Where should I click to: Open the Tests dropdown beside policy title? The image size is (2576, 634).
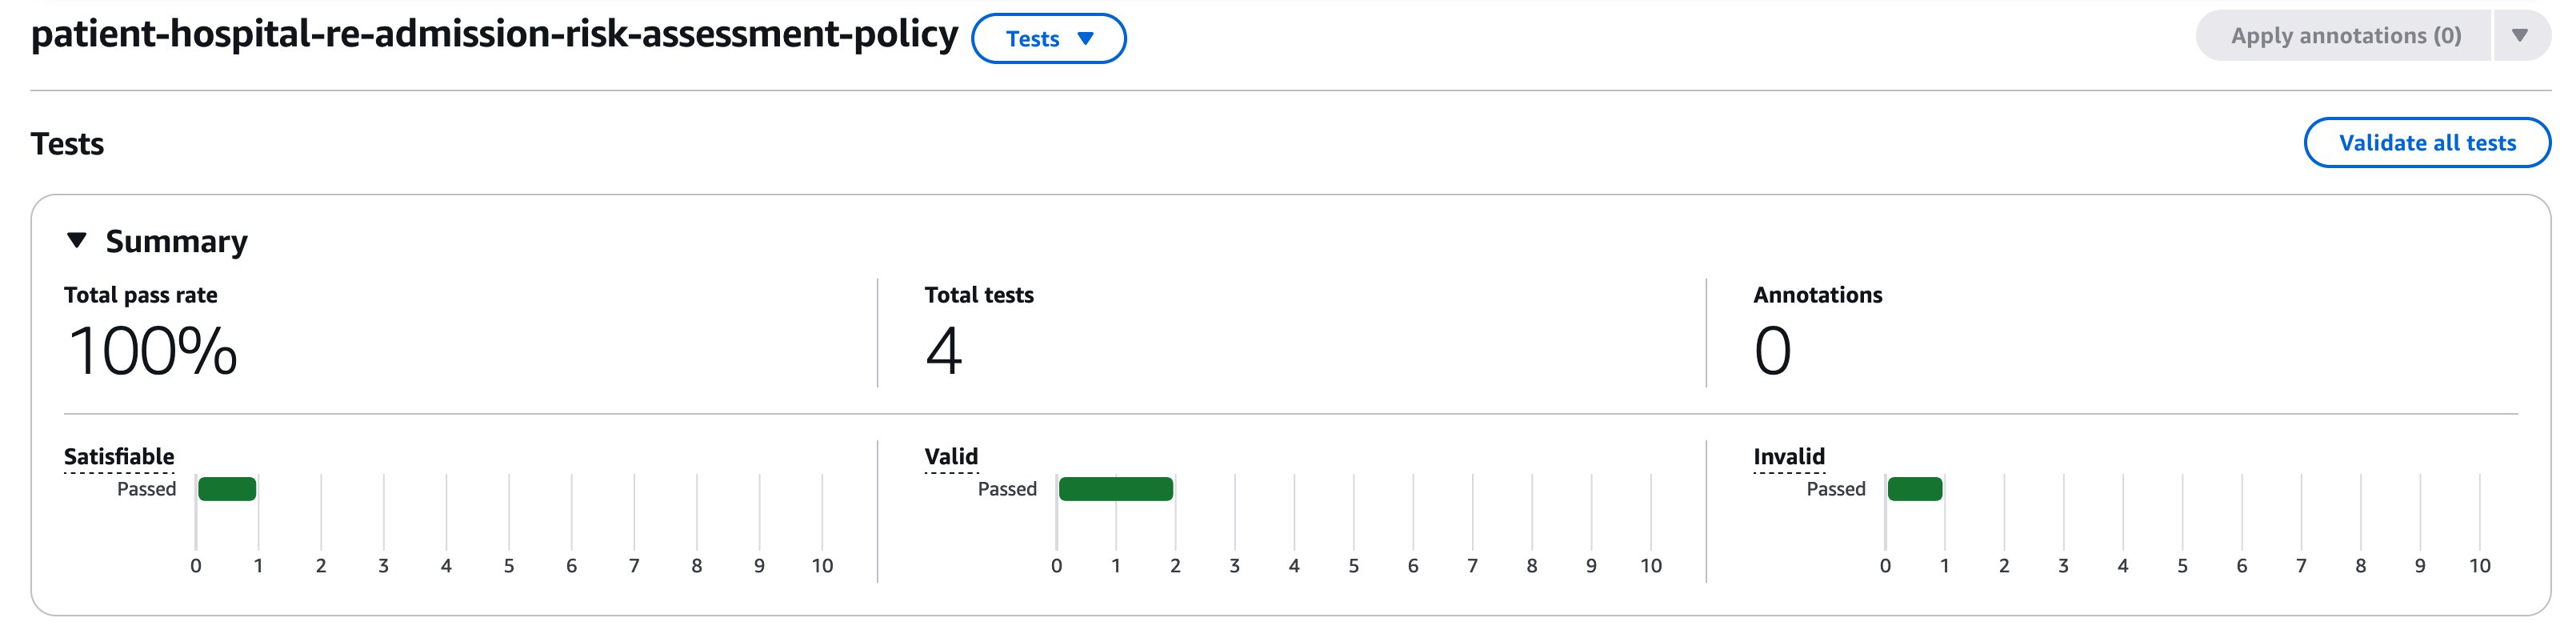click(1048, 39)
